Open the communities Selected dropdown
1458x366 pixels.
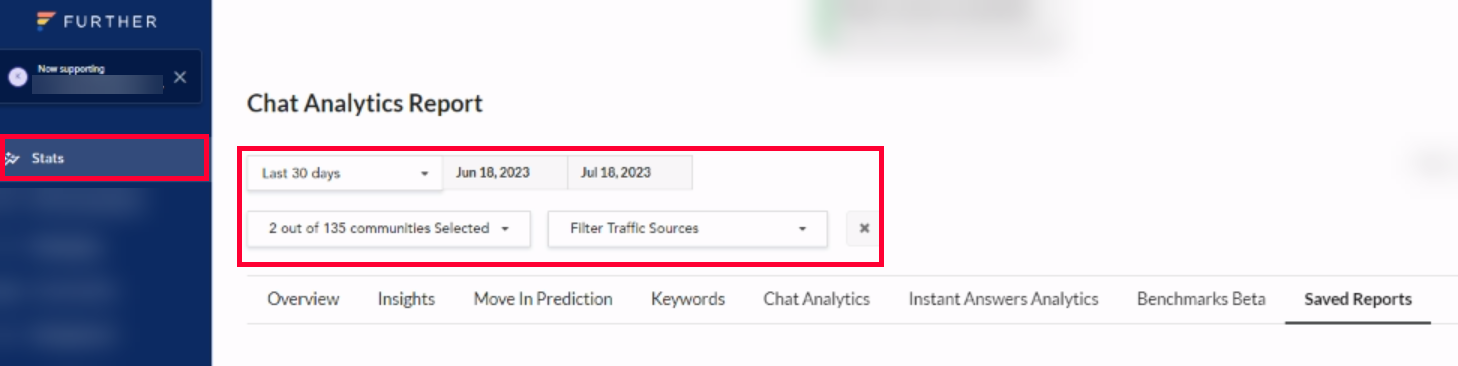(389, 228)
